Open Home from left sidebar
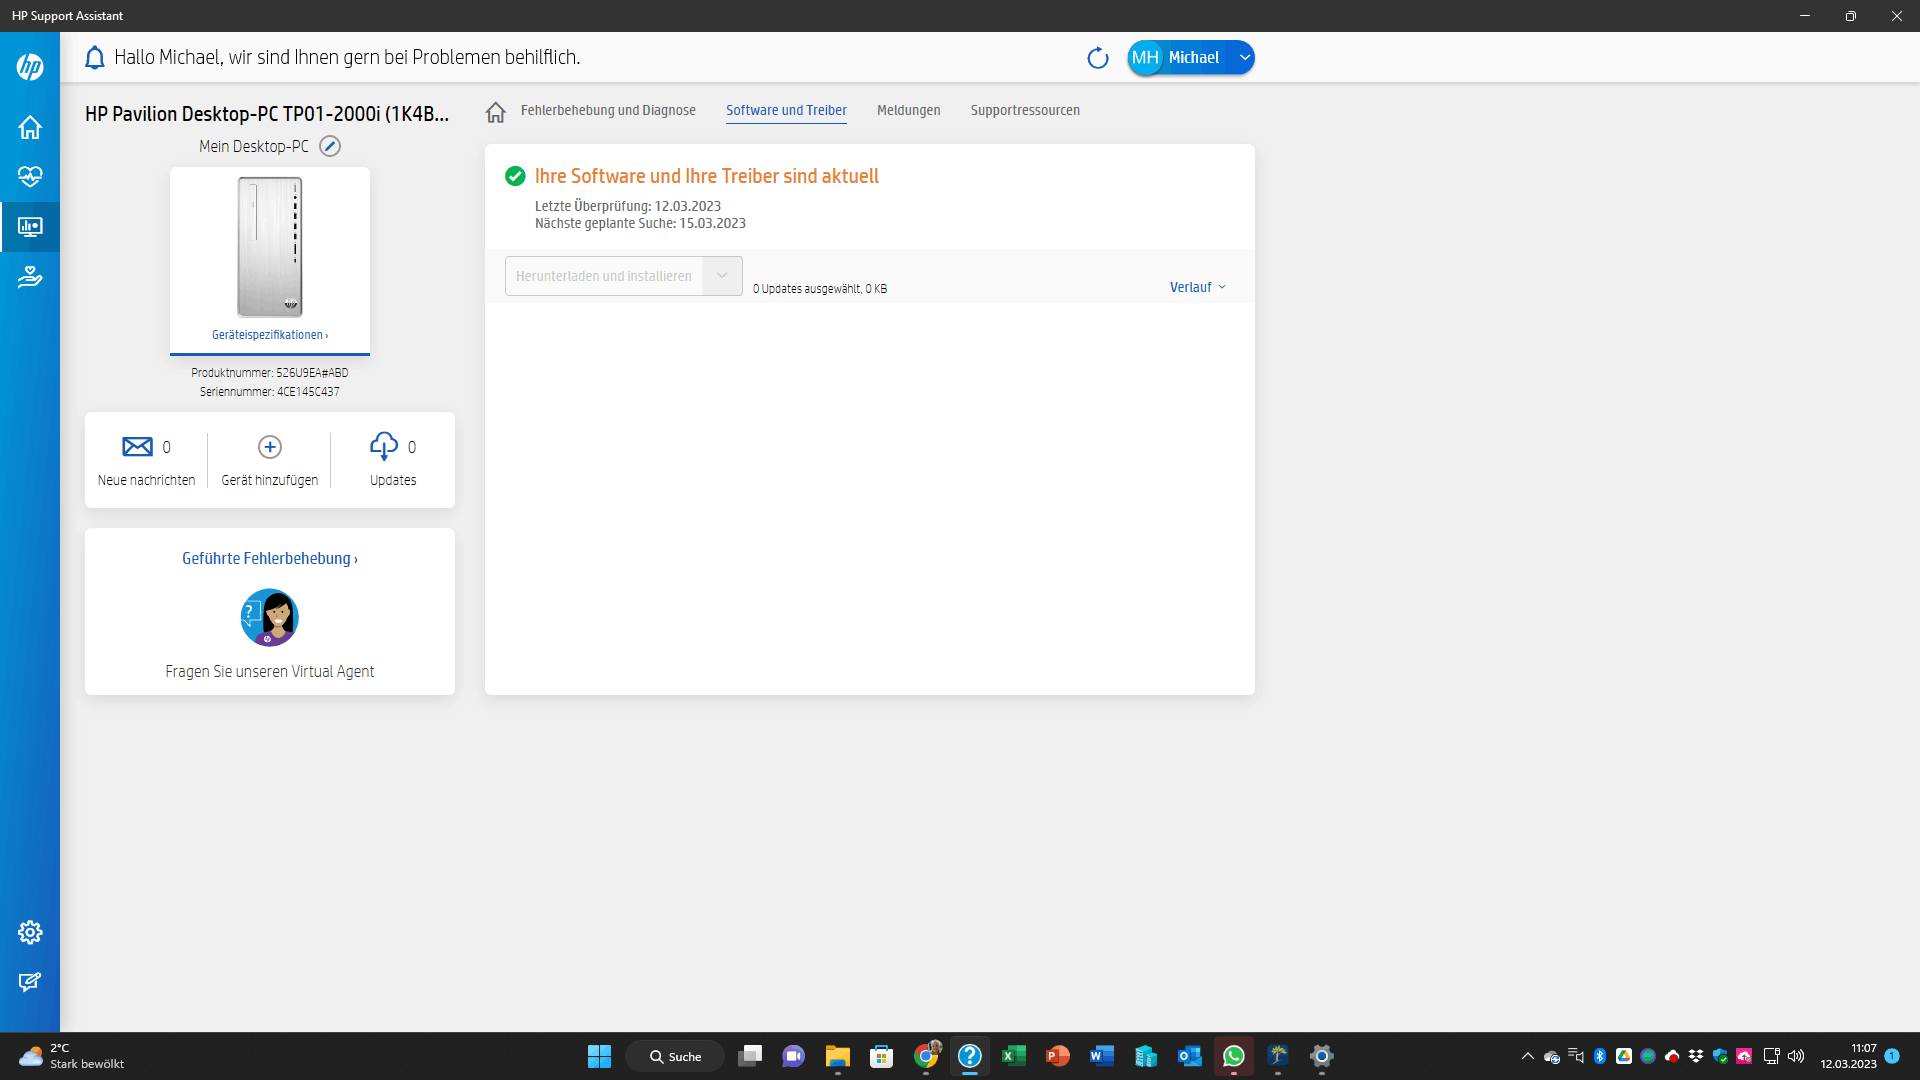Viewport: 1920px width, 1080px height. pyautogui.click(x=30, y=127)
